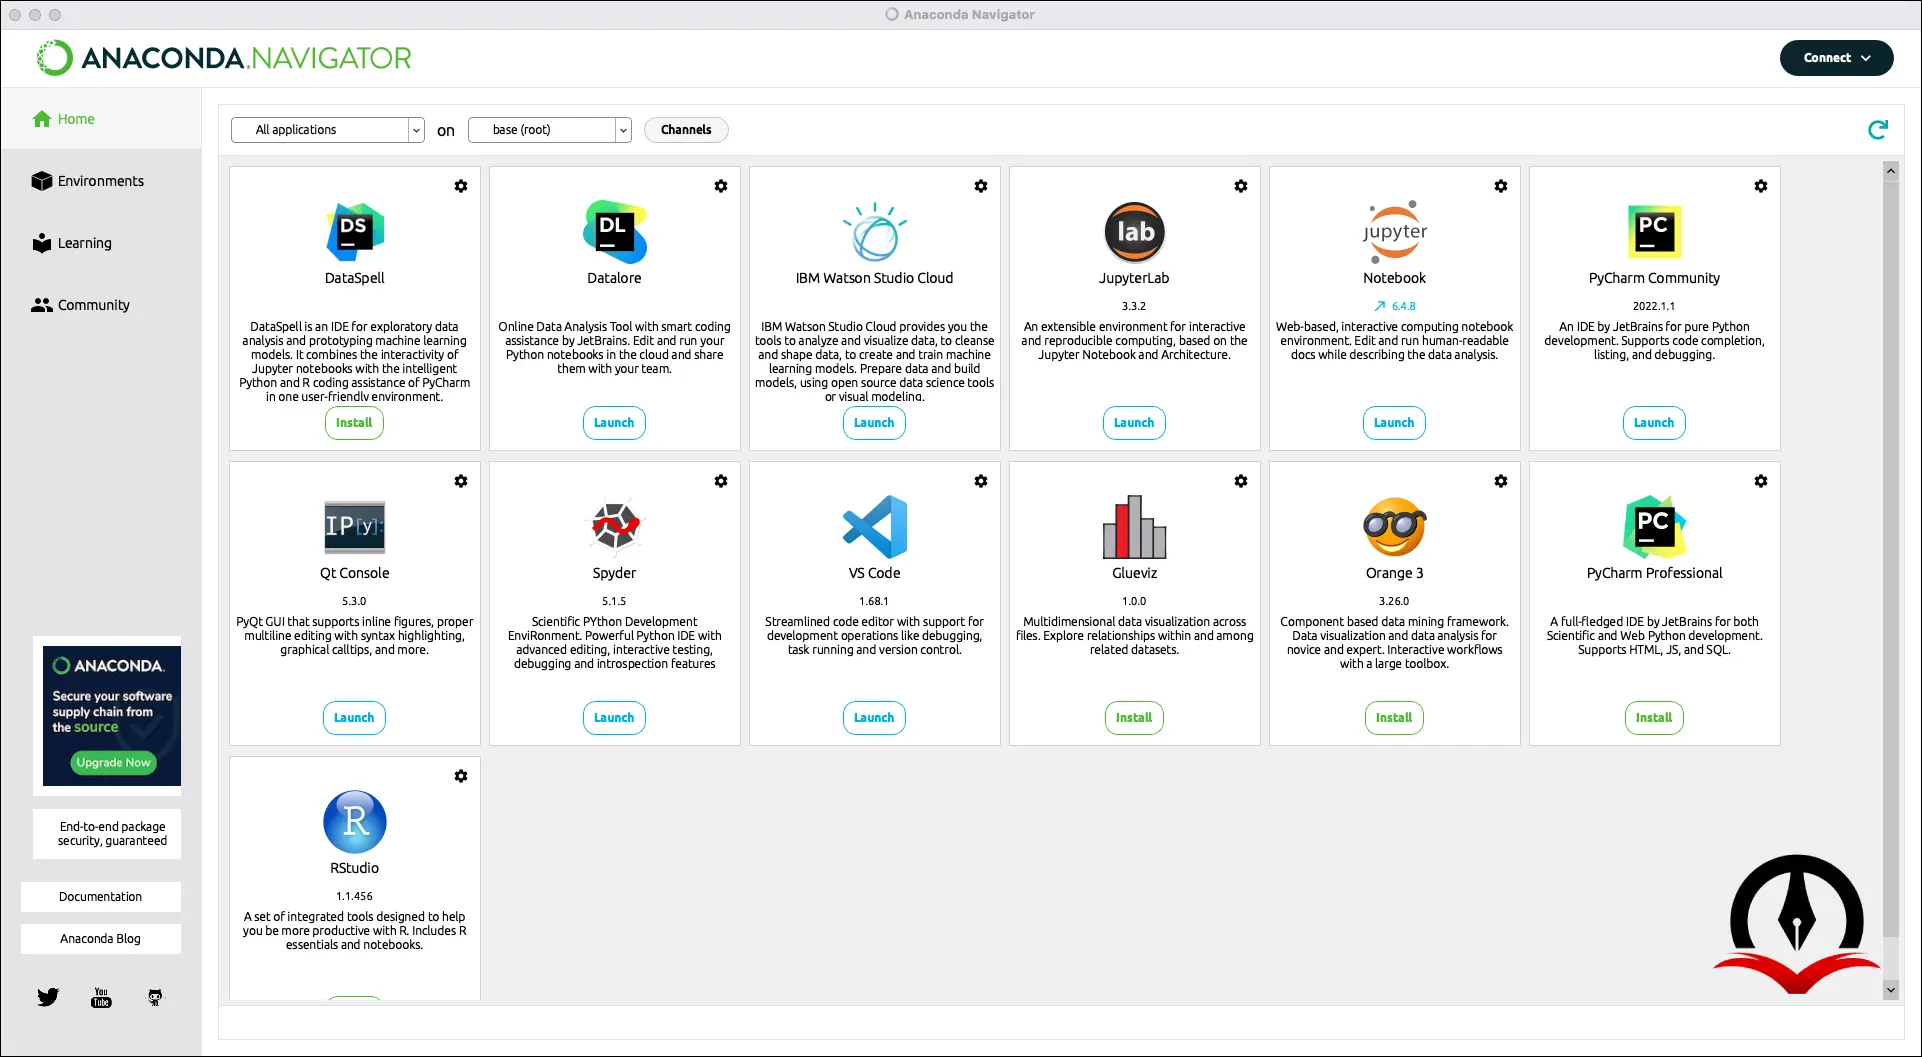This screenshot has height=1057, width=1922.
Task: Open gear options on JupyterLab card
Action: [x=1241, y=186]
